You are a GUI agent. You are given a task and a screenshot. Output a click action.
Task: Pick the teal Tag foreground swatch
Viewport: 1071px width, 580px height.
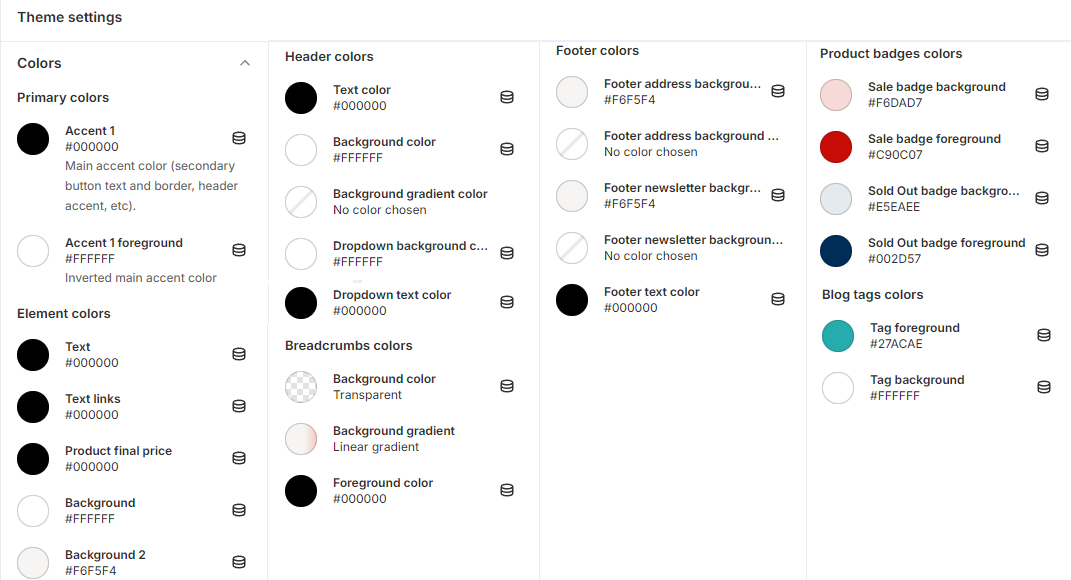click(838, 336)
